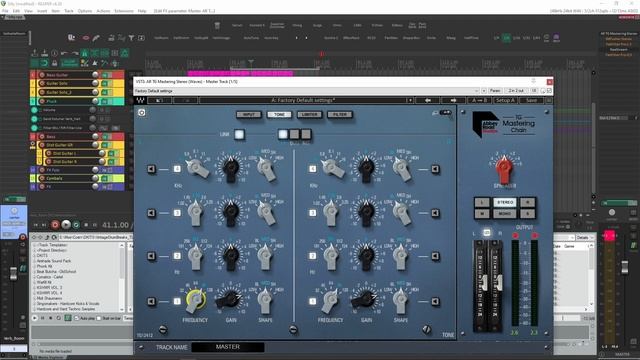The image size is (640, 360).
Task: Click the transport Stop button
Action: tap(86, 225)
